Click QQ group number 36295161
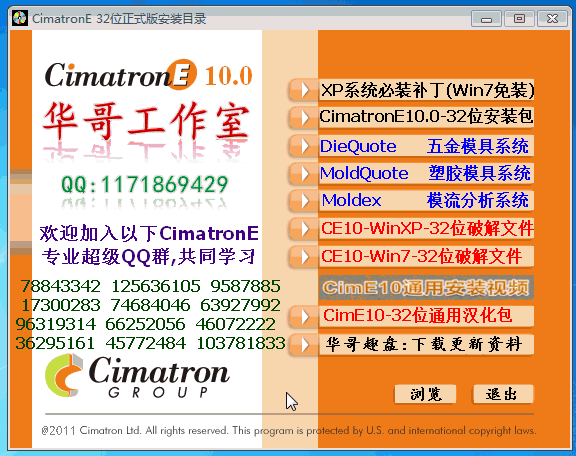Image resolution: width=576 pixels, height=456 pixels. (55, 343)
